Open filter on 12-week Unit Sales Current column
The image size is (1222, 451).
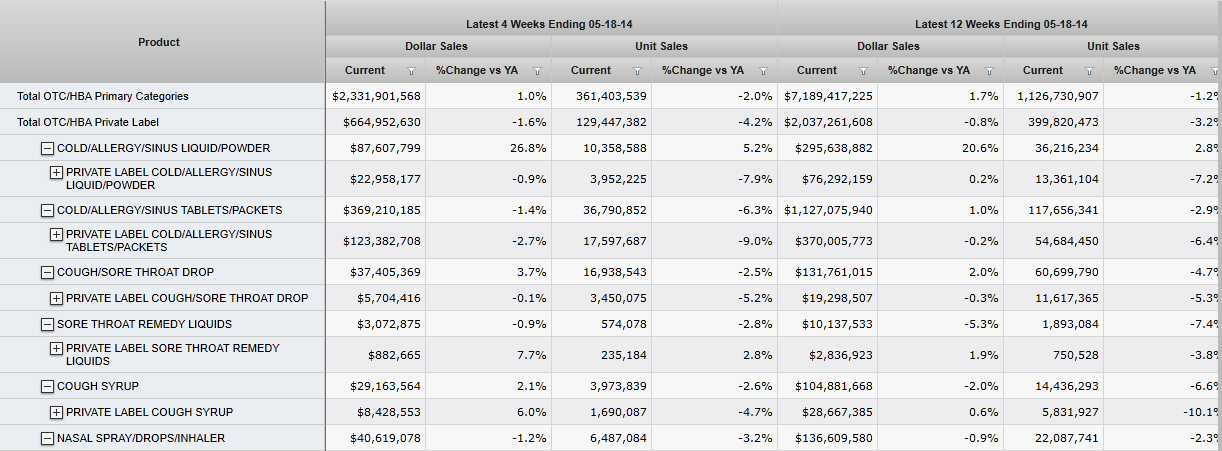tap(1089, 71)
